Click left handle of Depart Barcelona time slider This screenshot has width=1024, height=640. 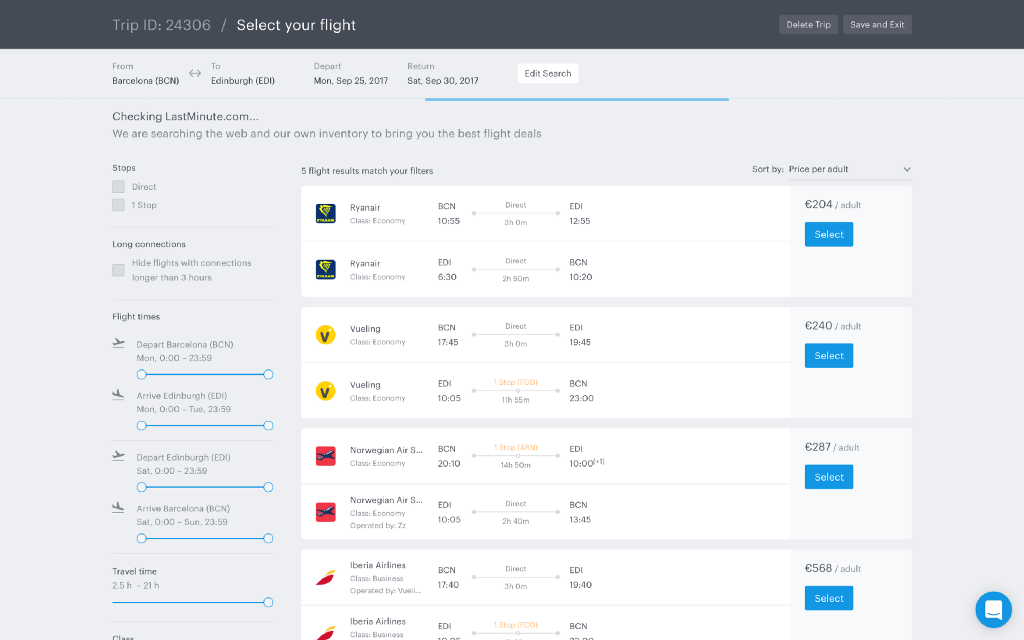(x=142, y=375)
